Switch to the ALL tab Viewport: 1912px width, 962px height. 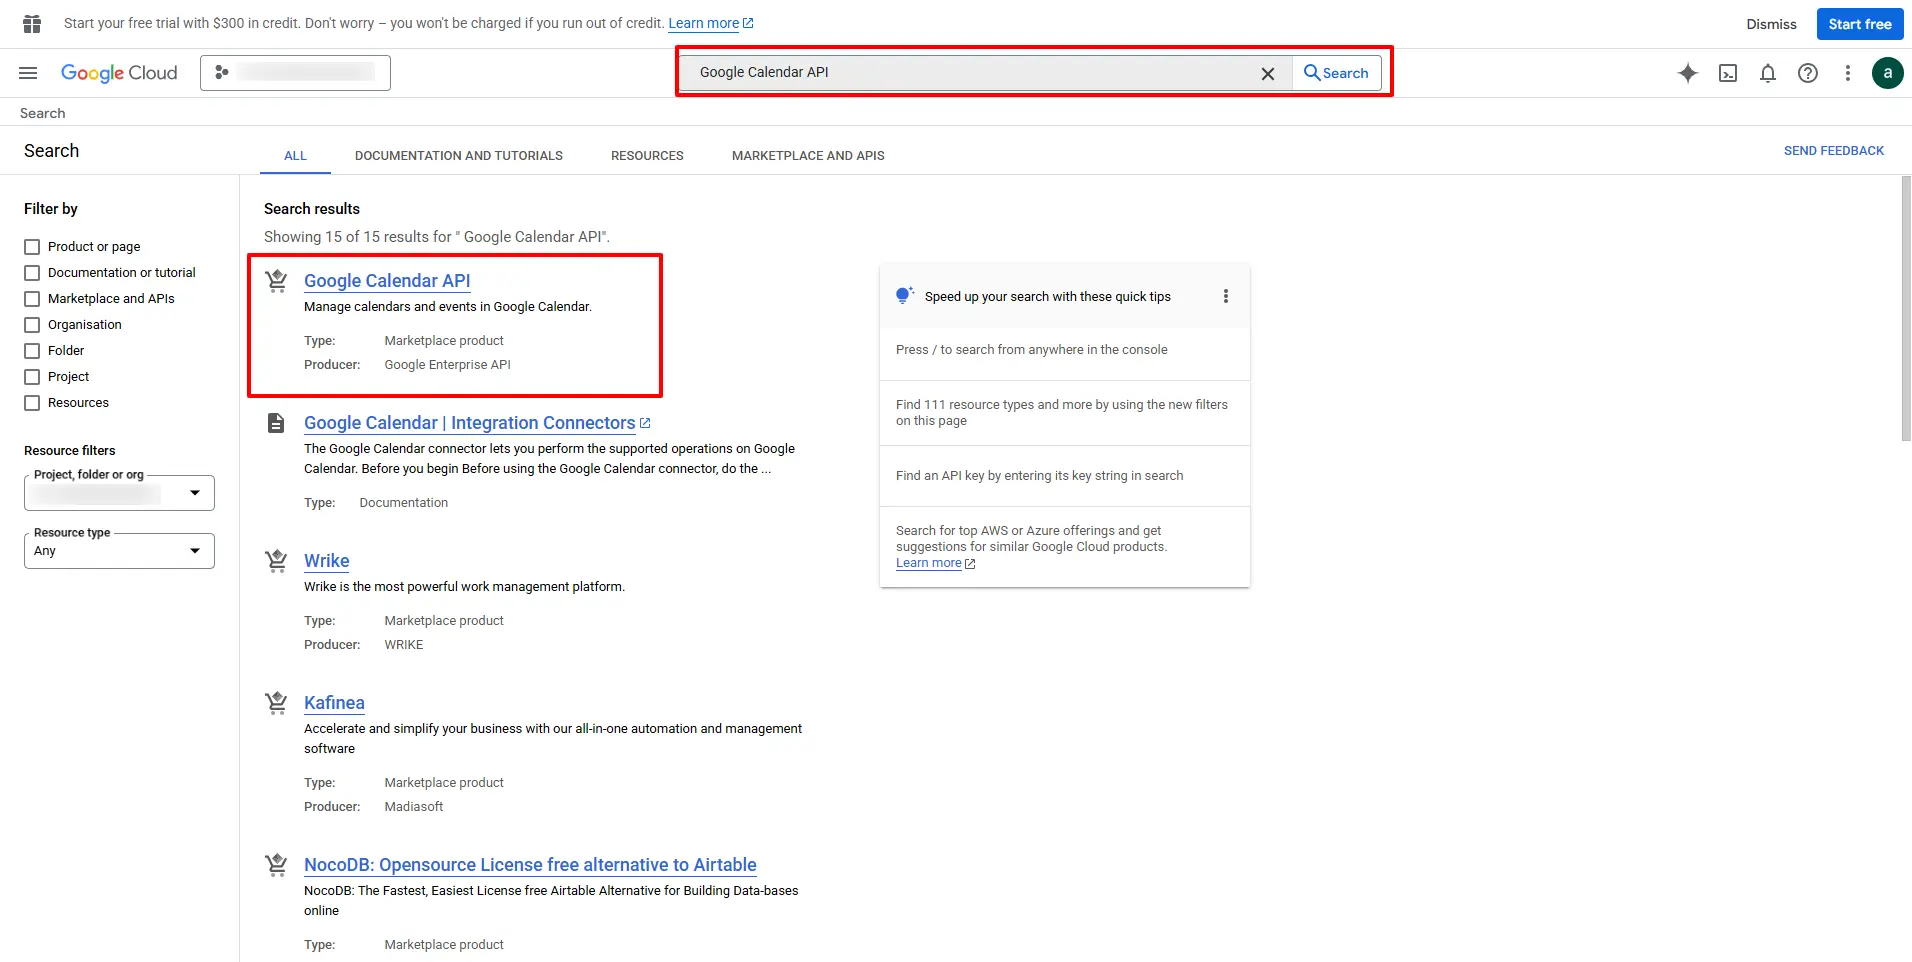point(295,156)
